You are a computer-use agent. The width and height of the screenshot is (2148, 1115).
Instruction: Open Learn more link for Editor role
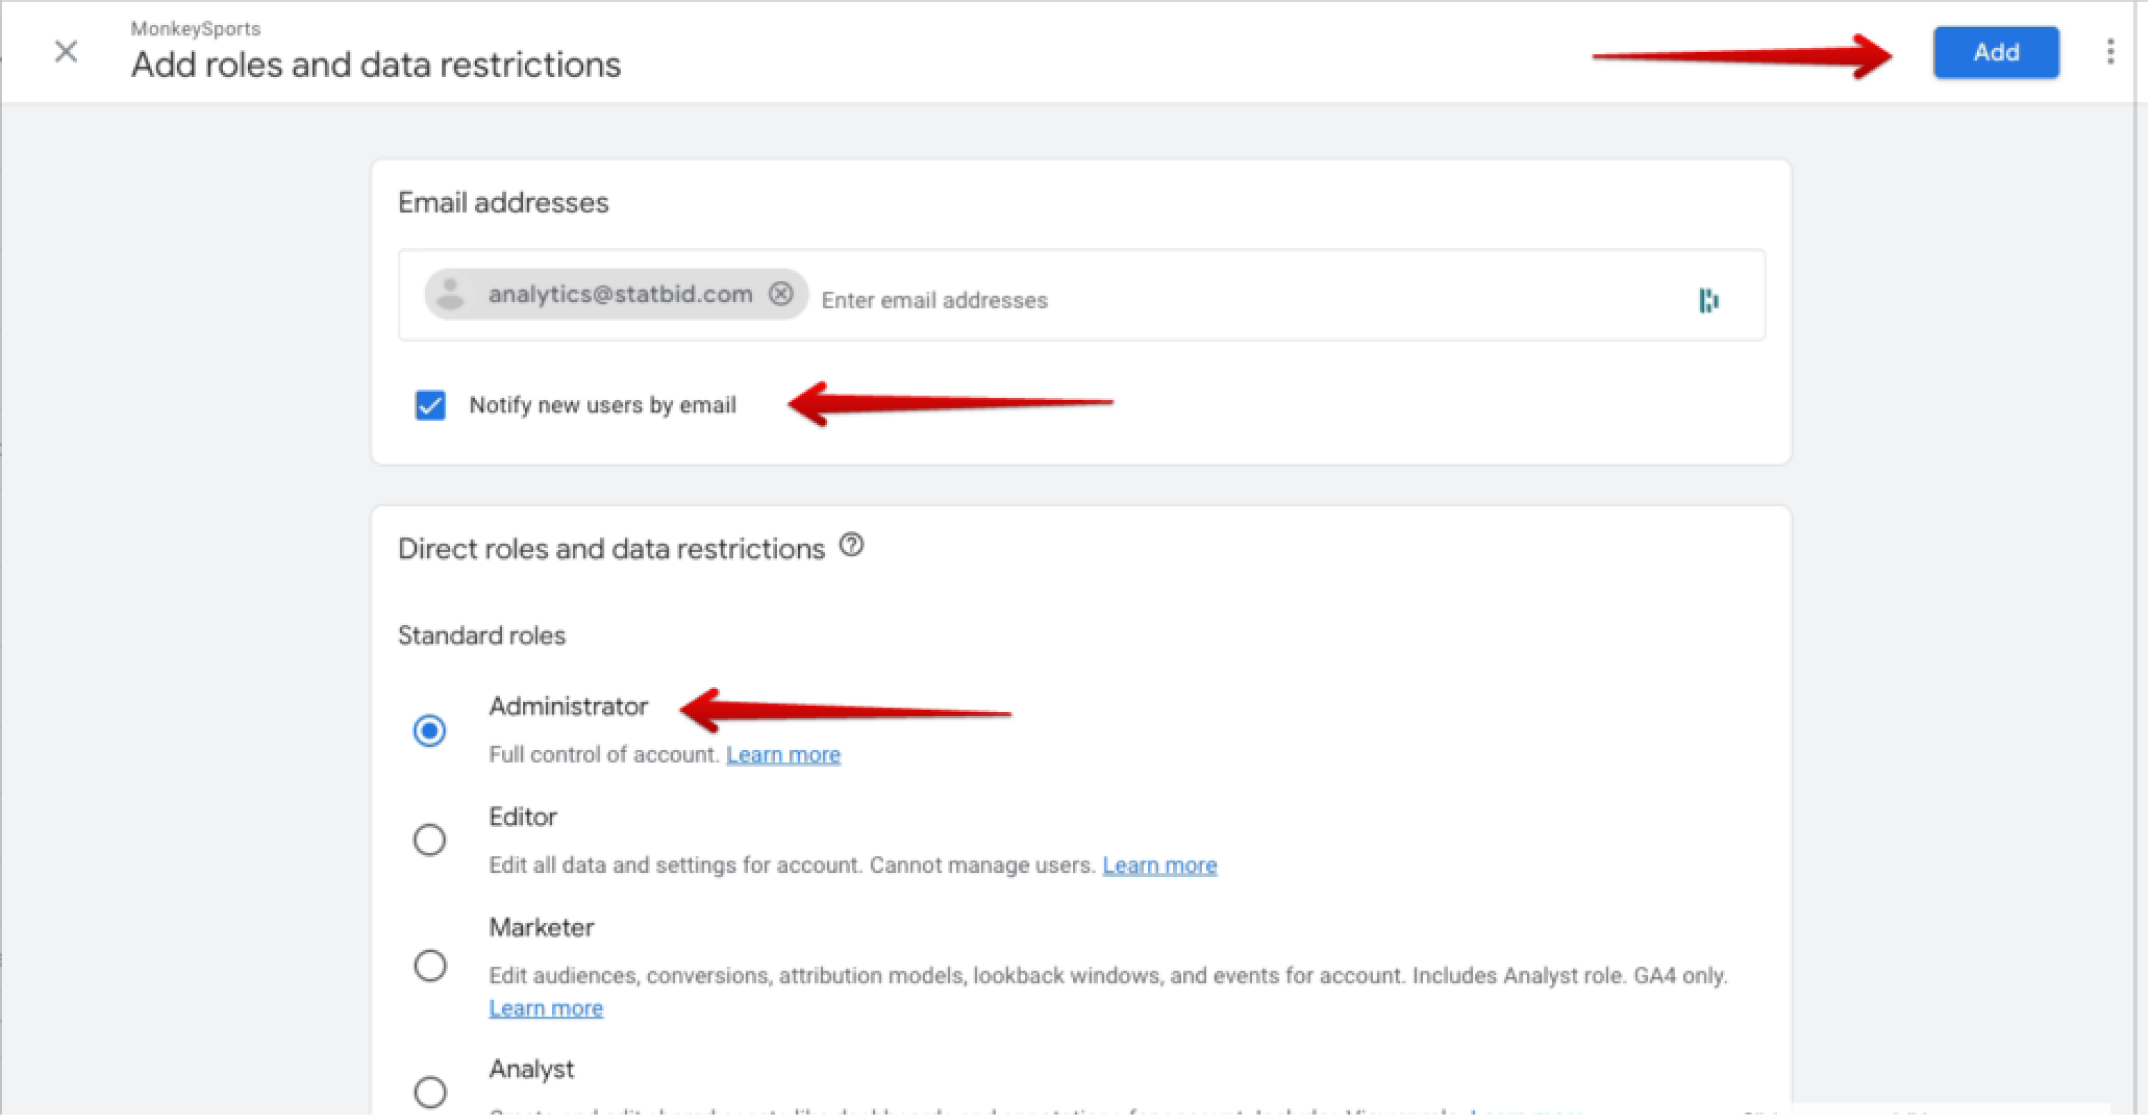point(1159,865)
